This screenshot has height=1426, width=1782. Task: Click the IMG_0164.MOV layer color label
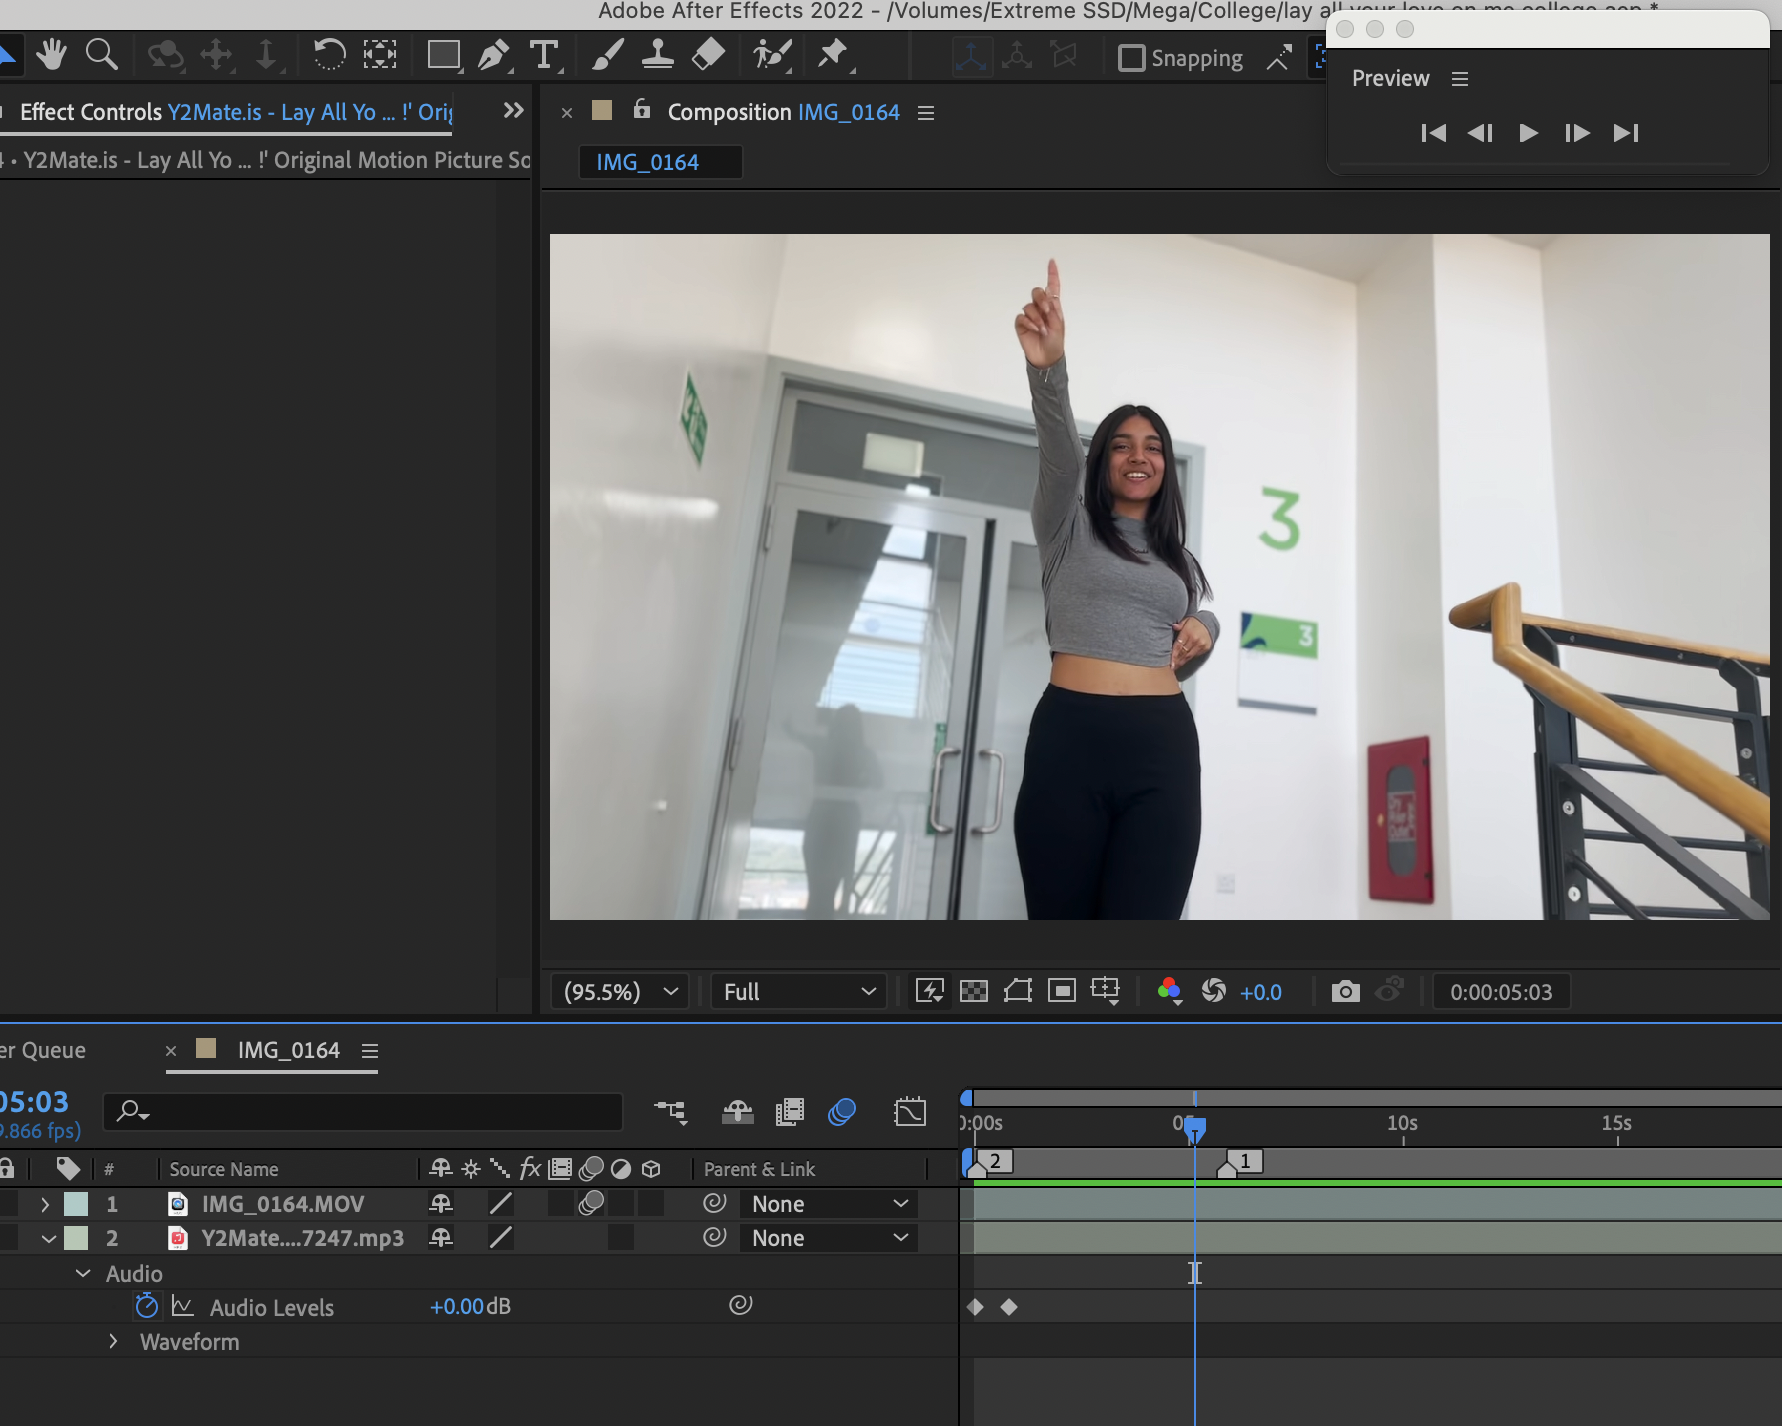(76, 1204)
